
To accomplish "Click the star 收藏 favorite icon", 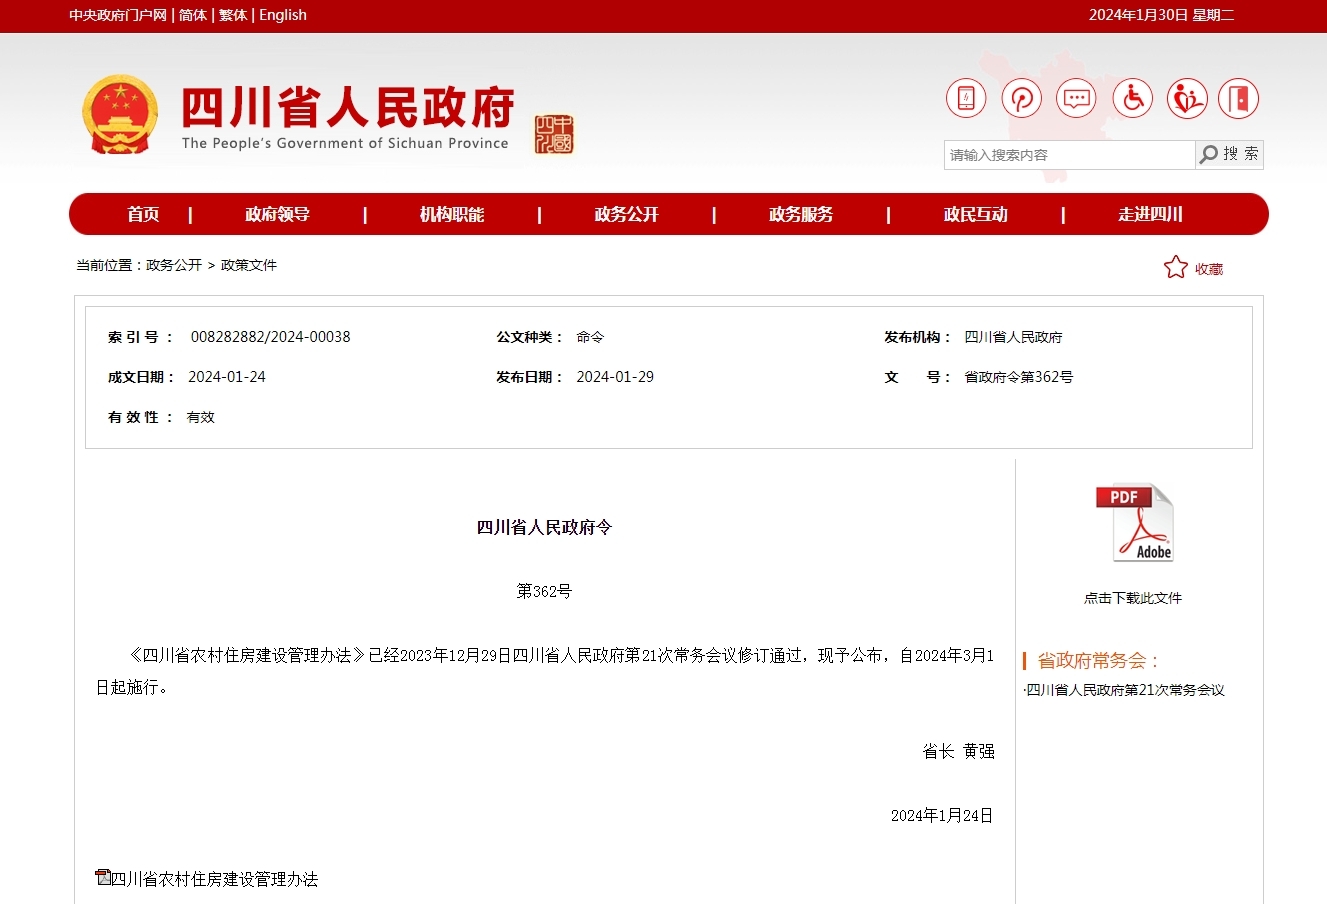I will (x=1176, y=267).
